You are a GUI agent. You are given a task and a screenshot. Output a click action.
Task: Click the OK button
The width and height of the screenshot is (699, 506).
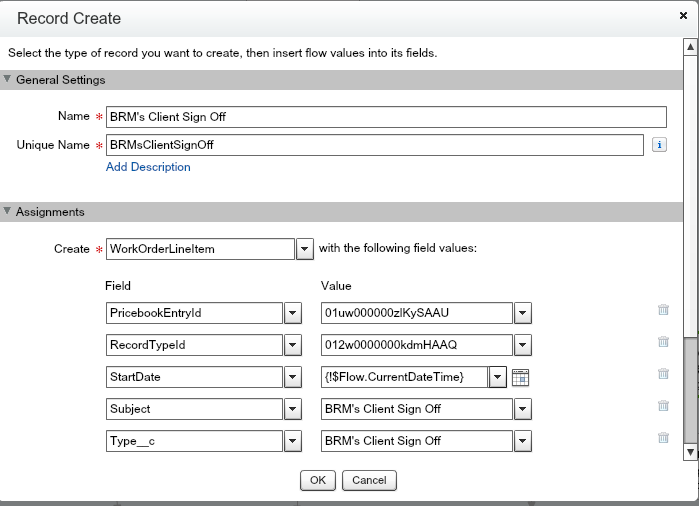pyautogui.click(x=317, y=481)
